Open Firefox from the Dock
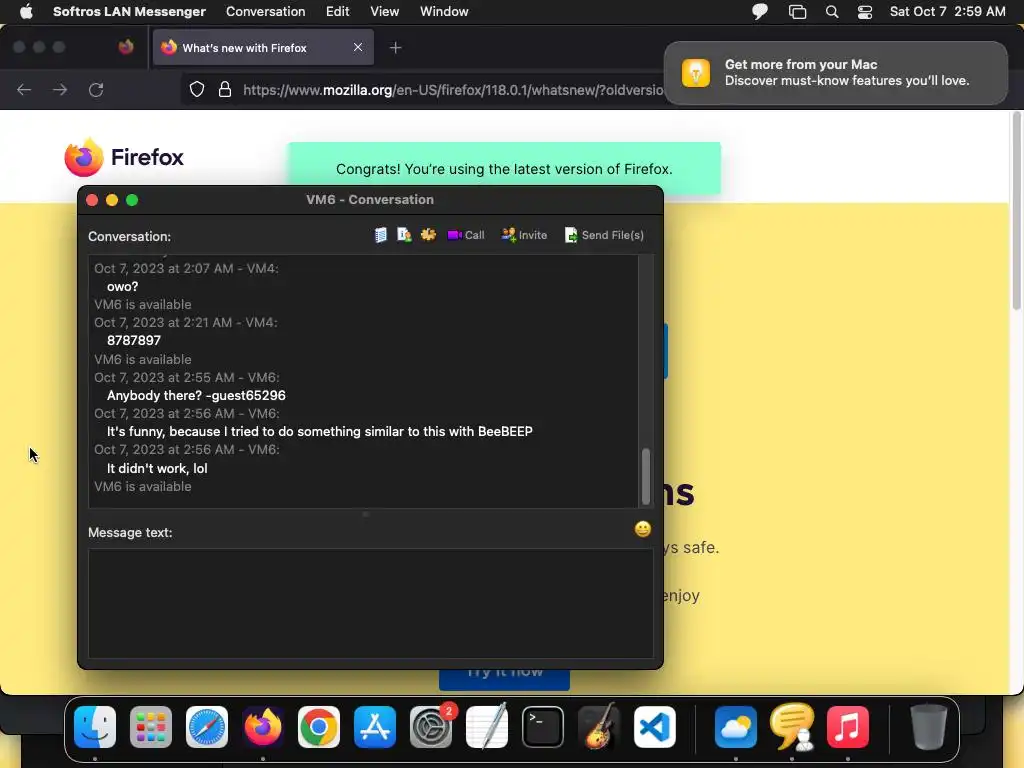The width and height of the screenshot is (1024, 768). click(263, 727)
